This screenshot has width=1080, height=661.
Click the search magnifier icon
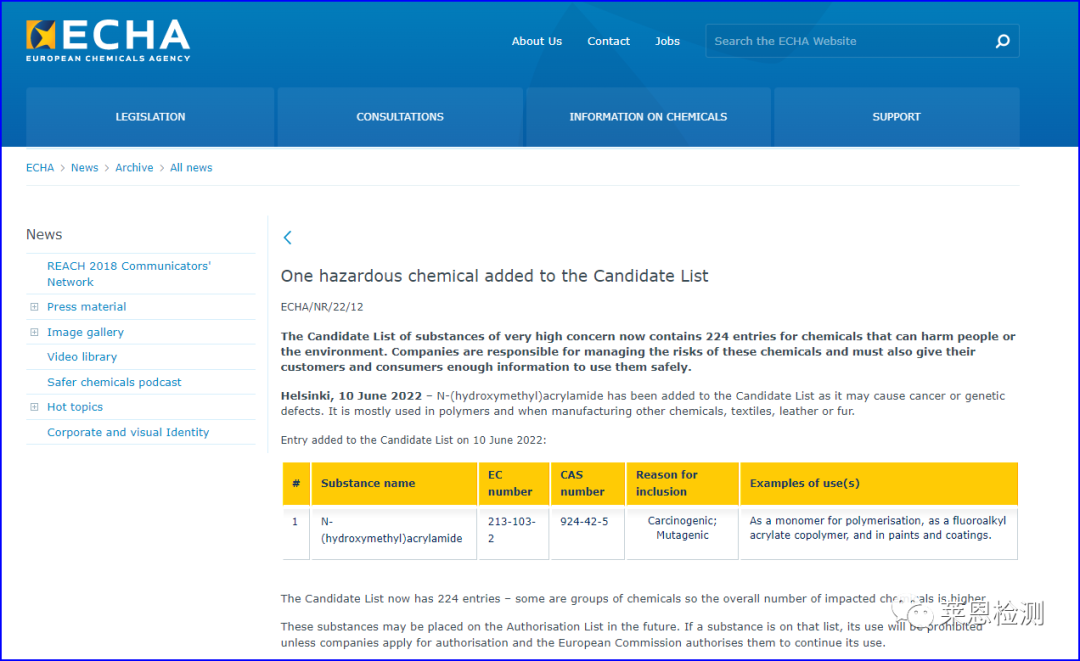tap(1002, 41)
